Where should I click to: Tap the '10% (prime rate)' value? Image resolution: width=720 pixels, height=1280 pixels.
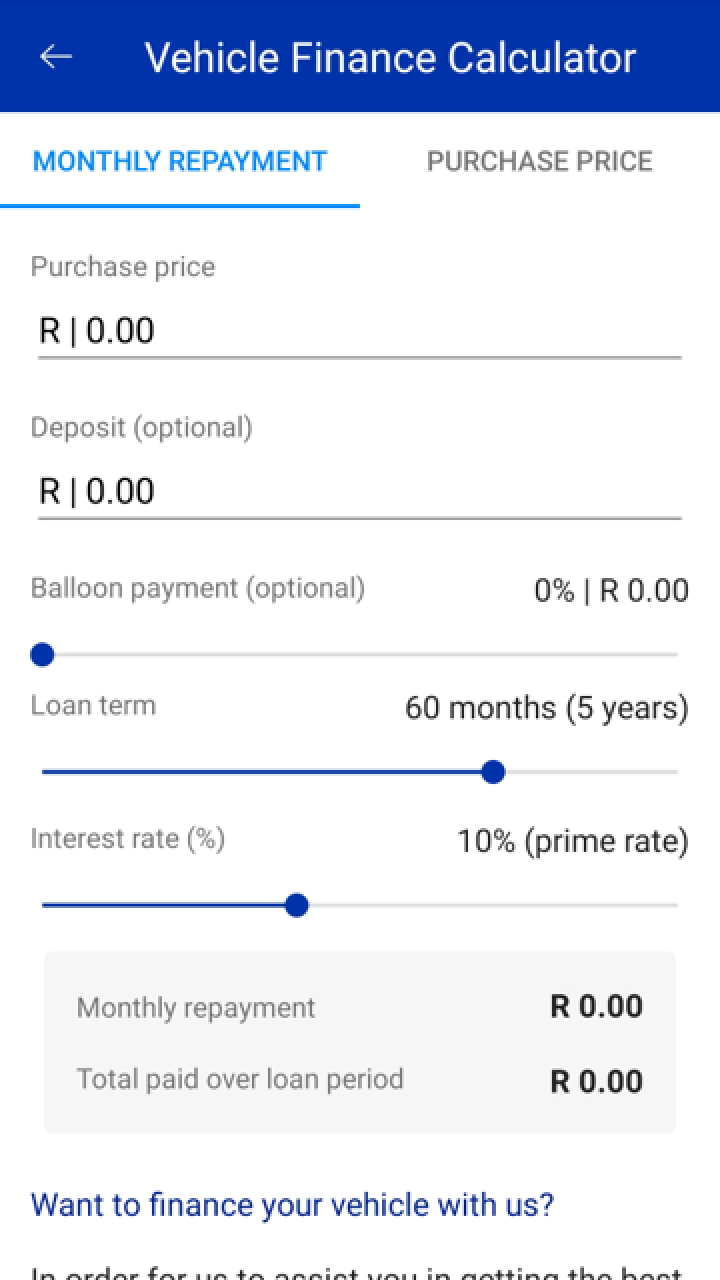click(573, 842)
